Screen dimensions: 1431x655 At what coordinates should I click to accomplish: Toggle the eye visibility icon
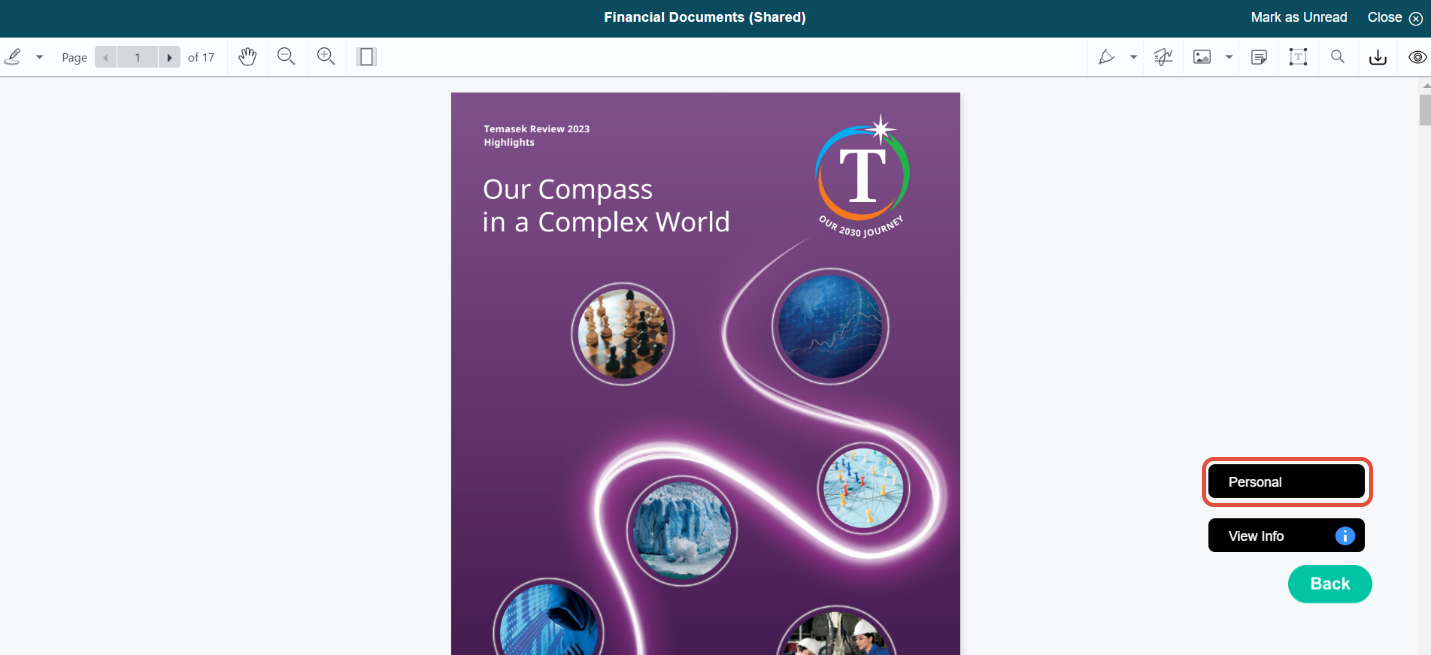(1417, 57)
